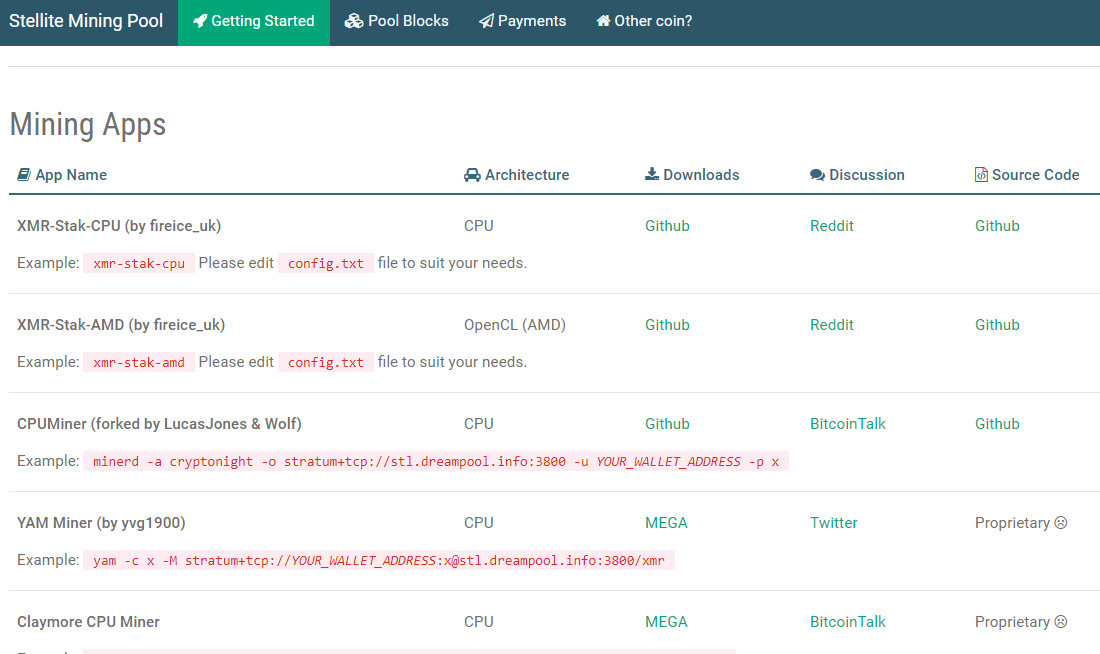Click the home icon beside Other coin
The height and width of the screenshot is (654, 1100).
pos(603,21)
